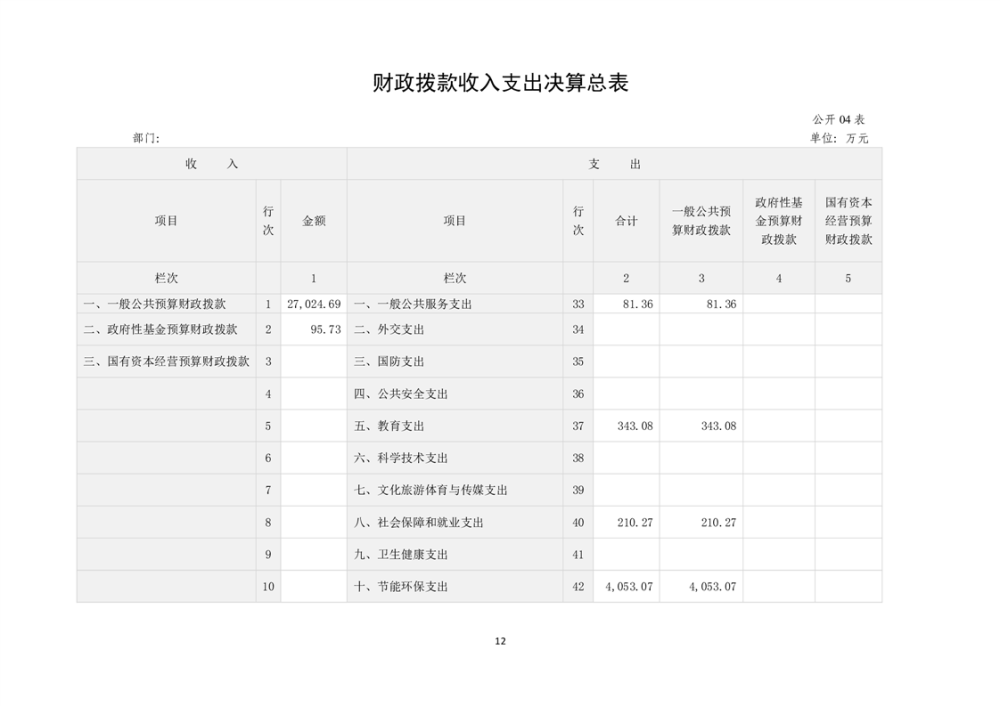The image size is (1000, 706).
Task: Click the 部门: label above table
Action: 146,138
